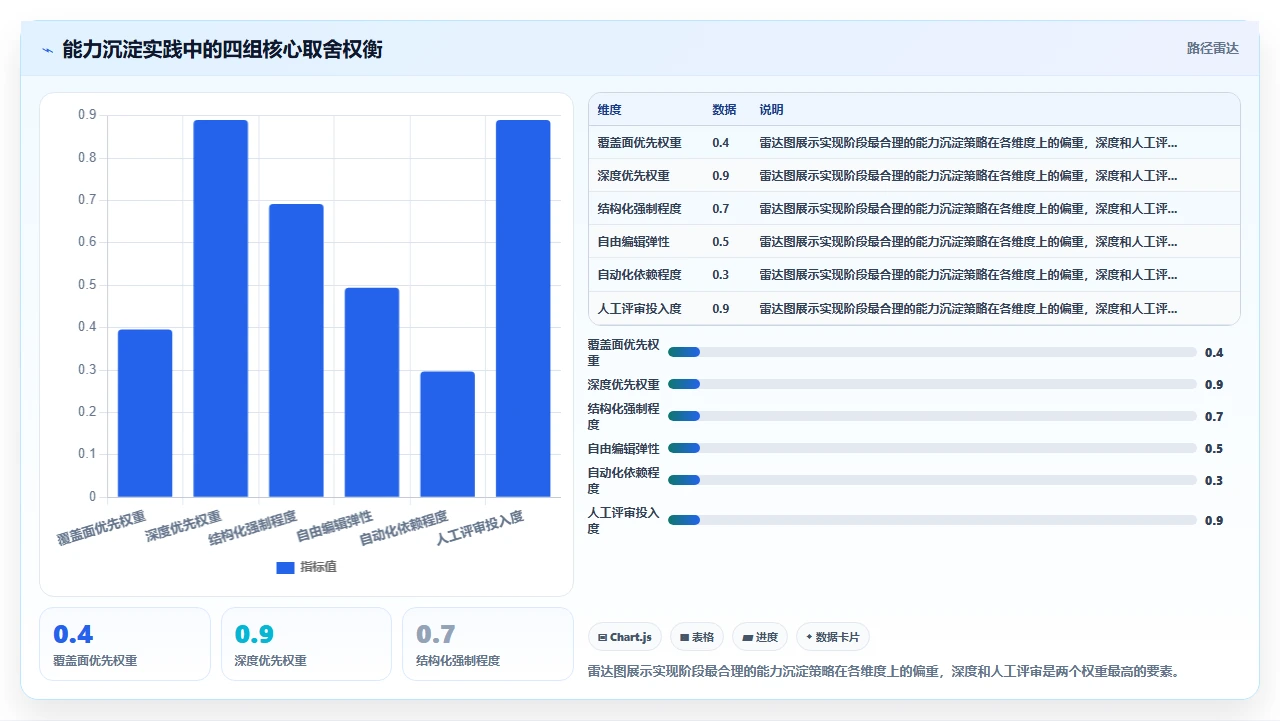Viewport: 1280px width, 721px height.
Task: Select the 数据 column header
Action: 724,110
